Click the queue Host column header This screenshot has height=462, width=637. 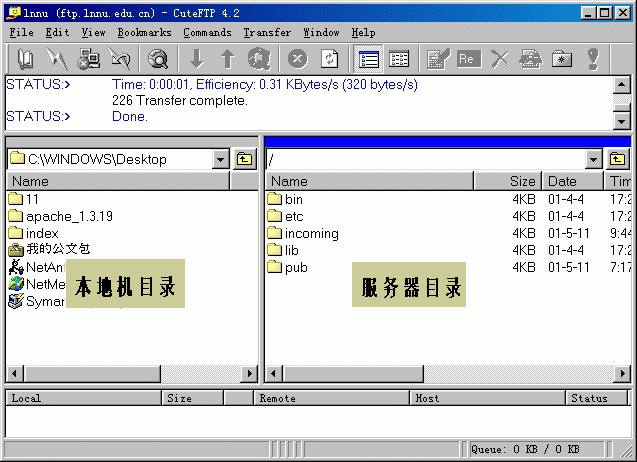(x=488, y=398)
